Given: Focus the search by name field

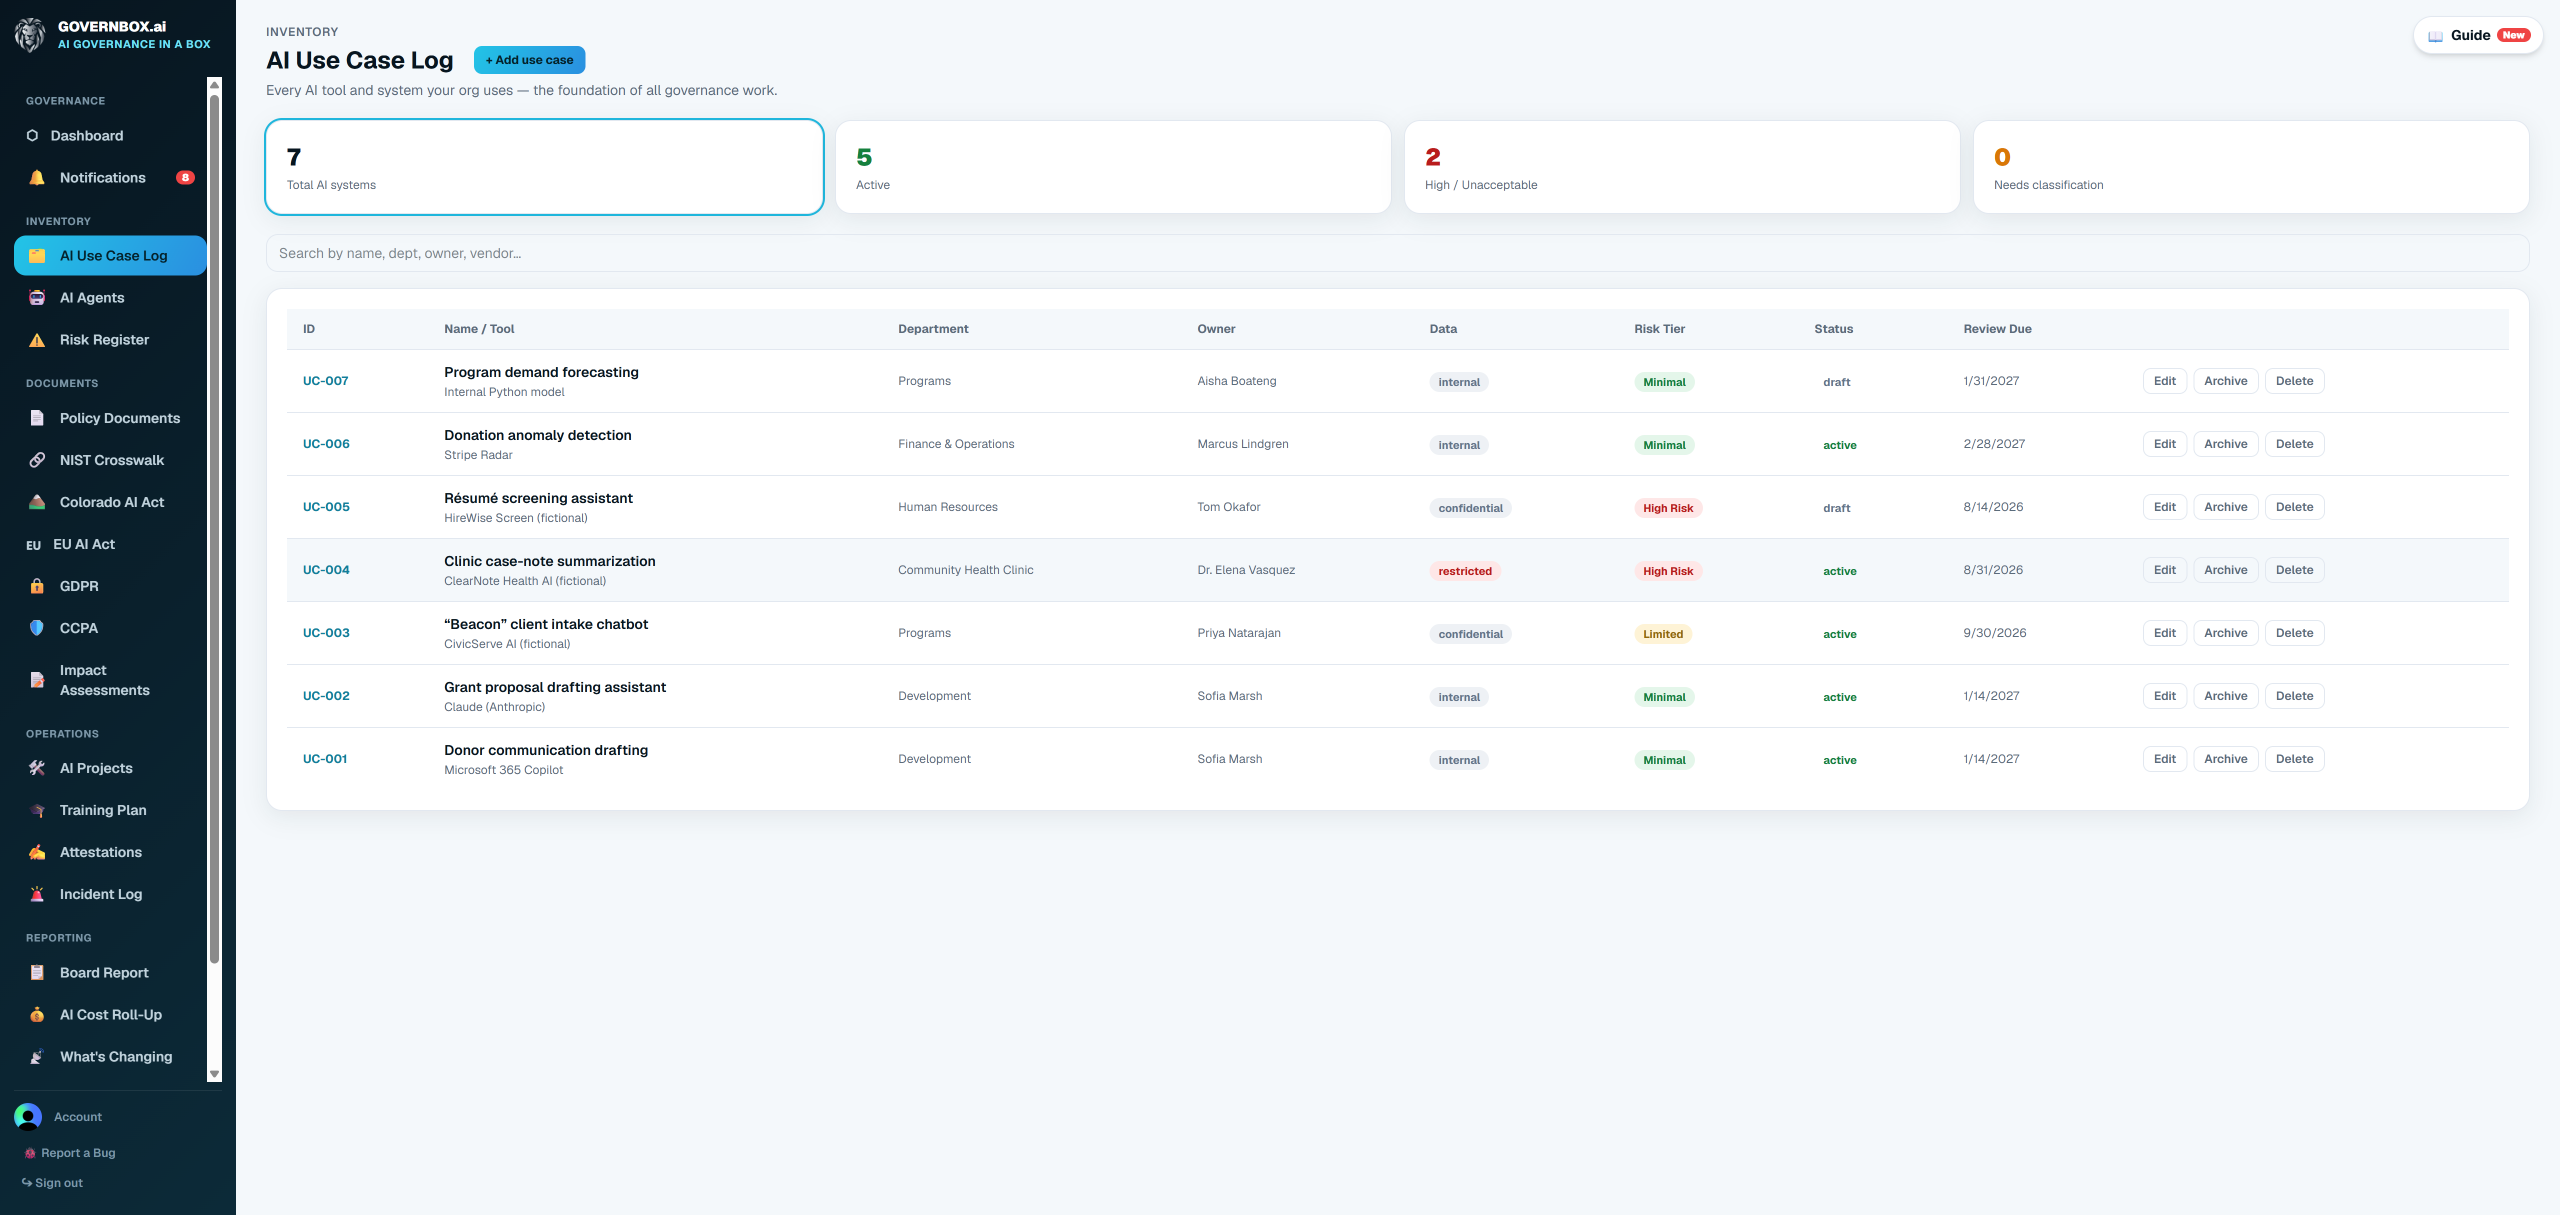Looking at the screenshot, I should 1397,253.
